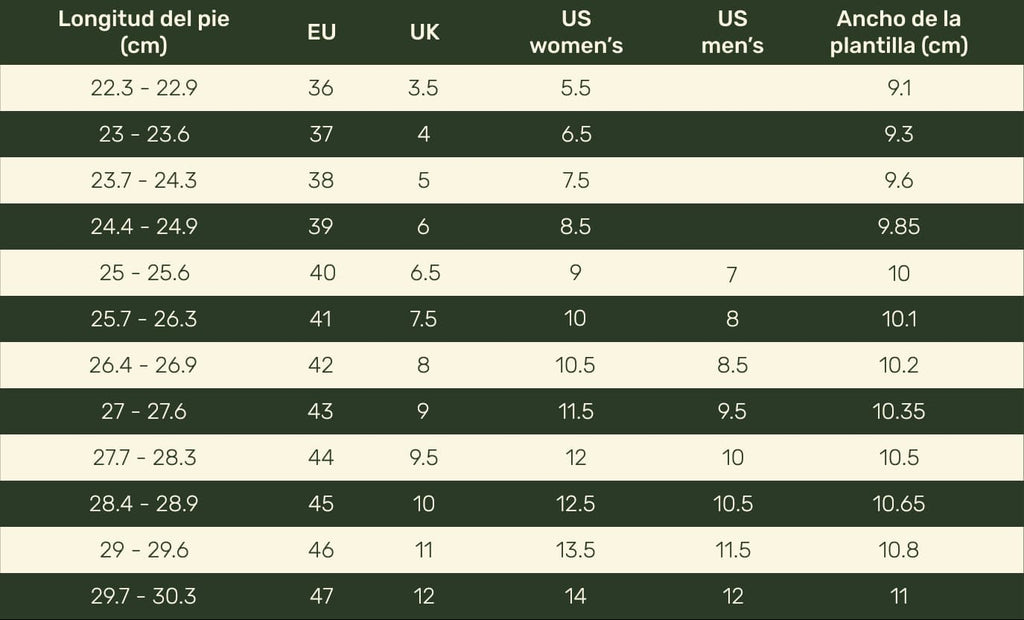
Task: Select US women's size 13.5 cell
Action: tap(576, 550)
